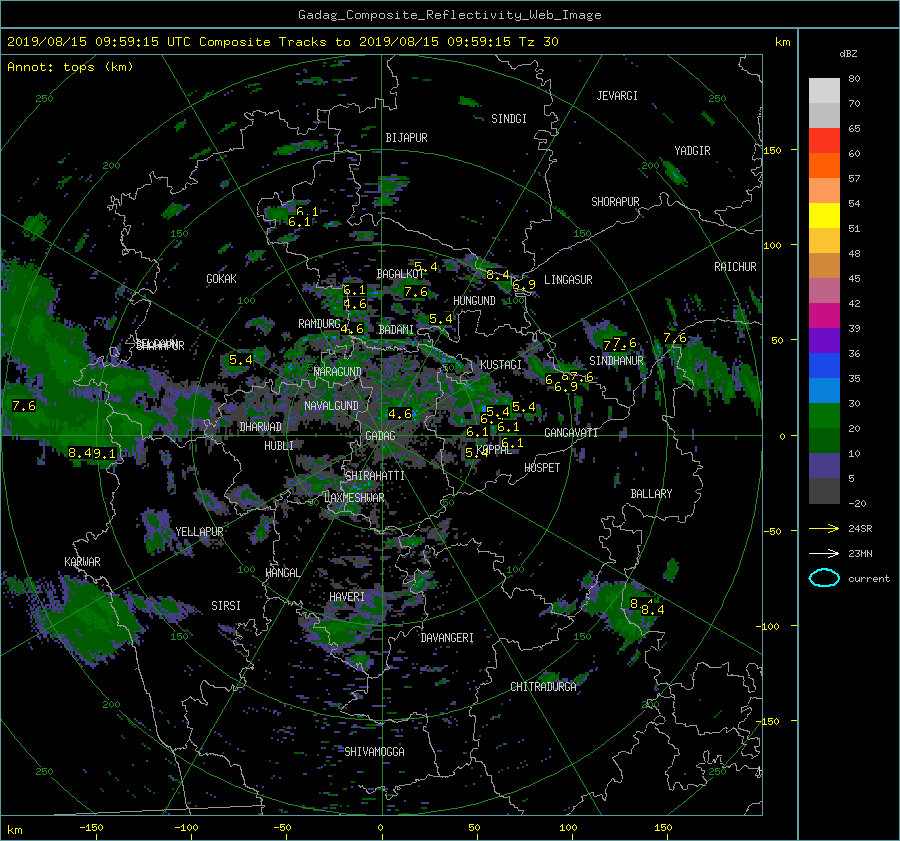Click the 'km' unit label at bottom-left
900x841 pixels.
[x=14, y=830]
